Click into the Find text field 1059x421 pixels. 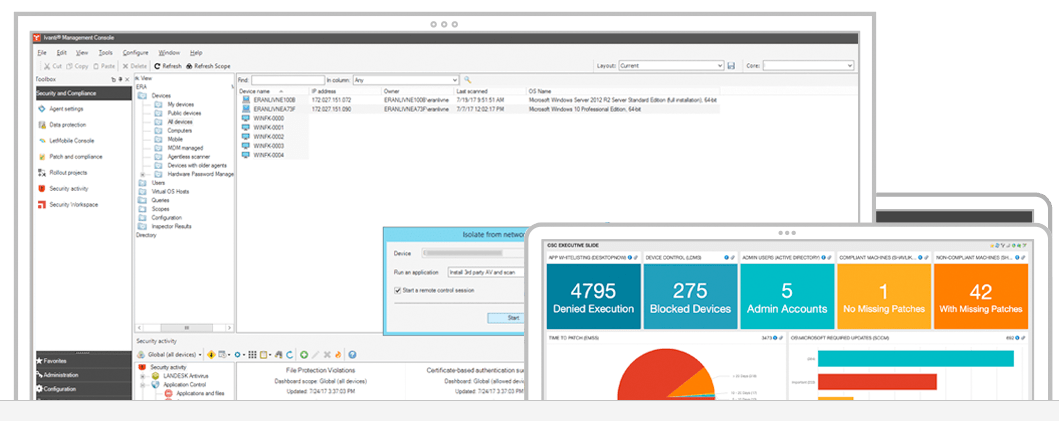pyautogui.click(x=288, y=79)
